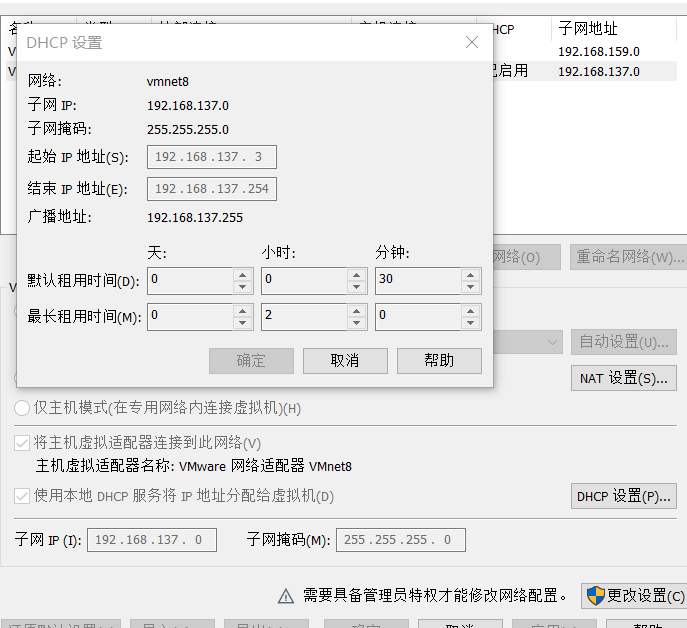Click warning triangle icon near admin notice

[286, 596]
